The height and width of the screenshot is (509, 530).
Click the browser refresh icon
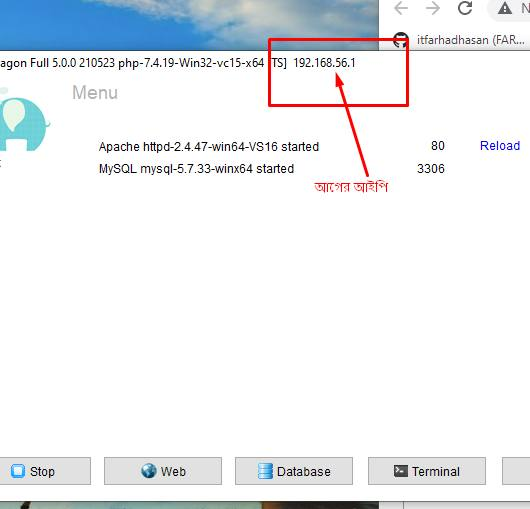click(x=465, y=8)
